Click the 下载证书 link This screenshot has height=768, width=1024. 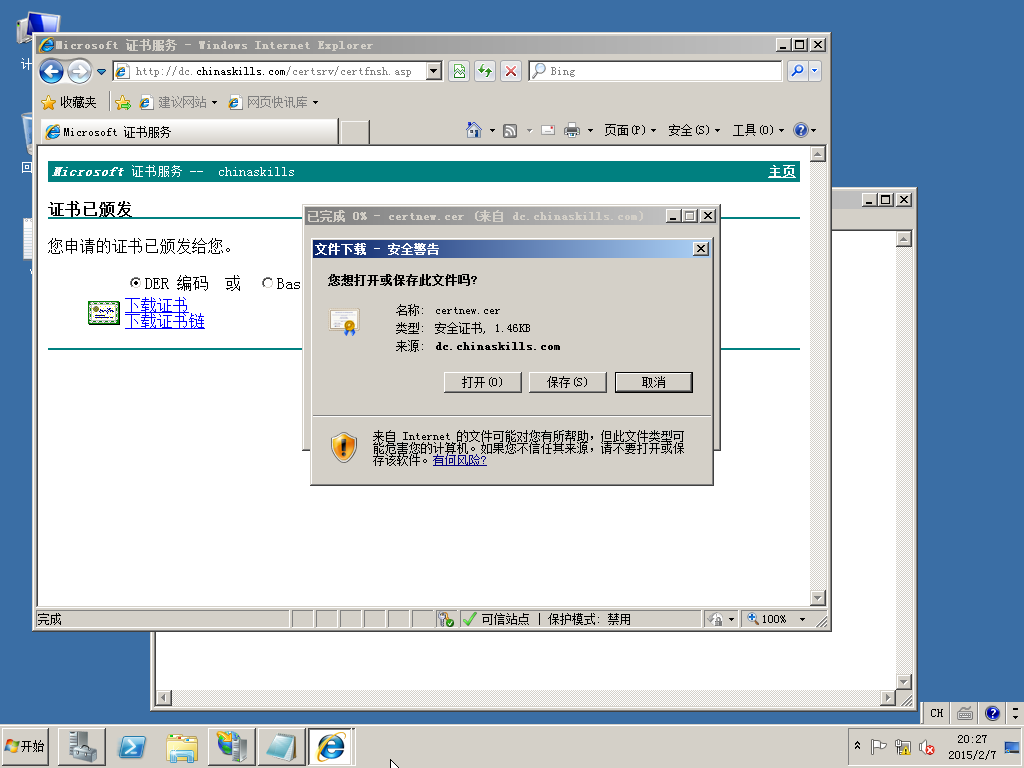click(156, 305)
